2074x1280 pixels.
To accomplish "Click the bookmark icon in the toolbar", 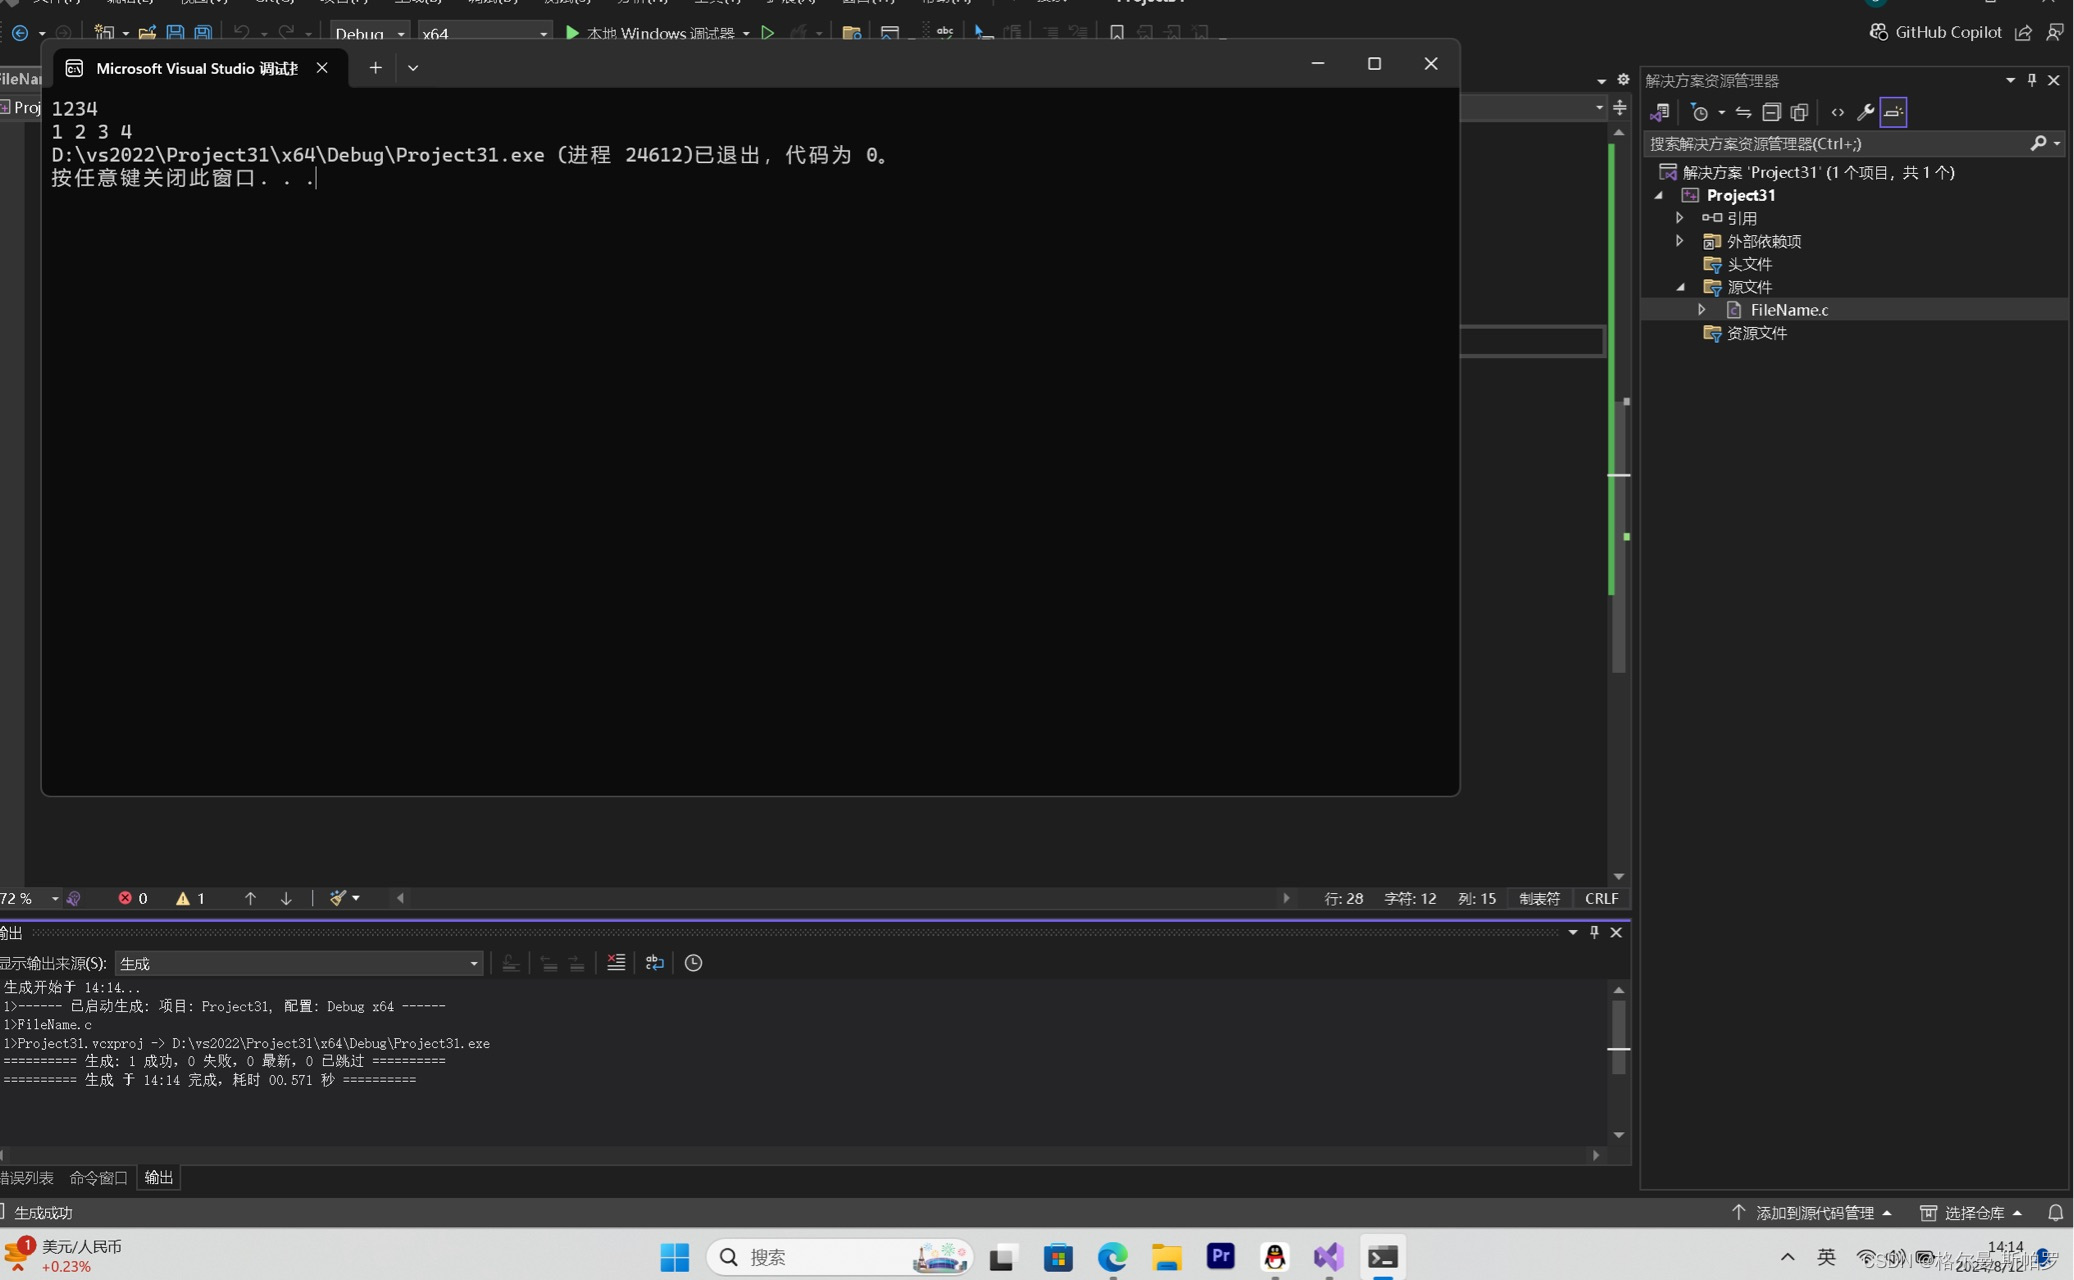I will [x=1117, y=33].
